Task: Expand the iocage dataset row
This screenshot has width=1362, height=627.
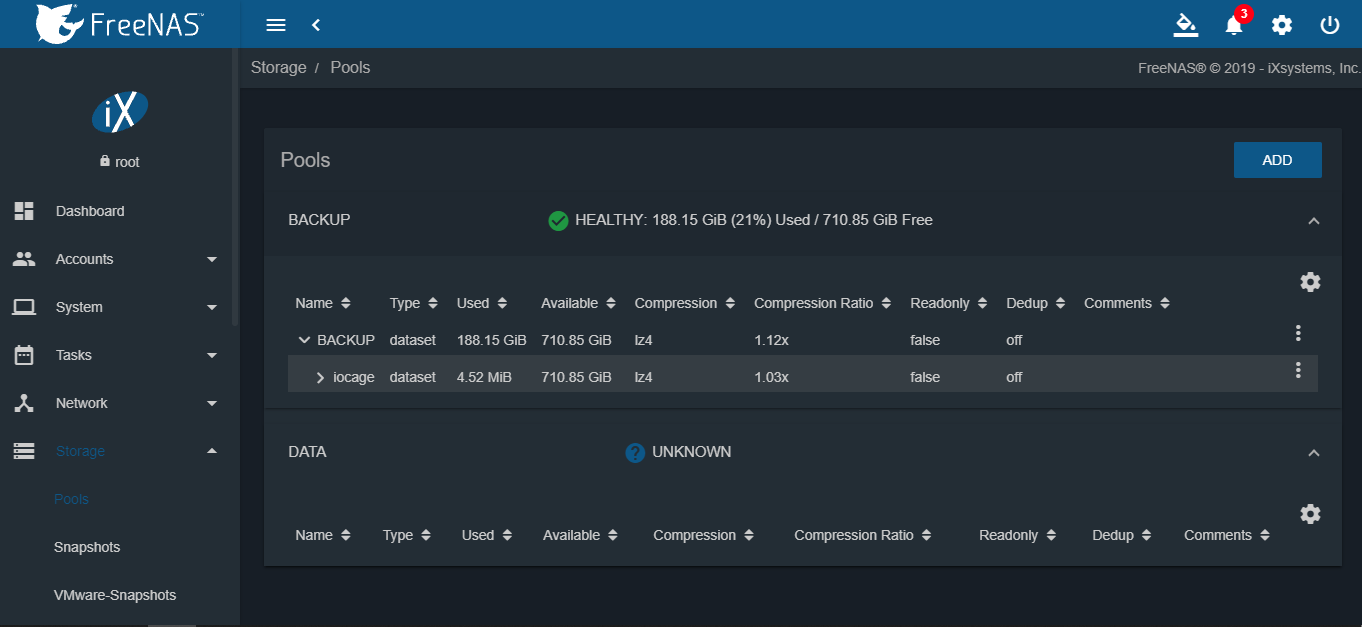Action: [320, 377]
